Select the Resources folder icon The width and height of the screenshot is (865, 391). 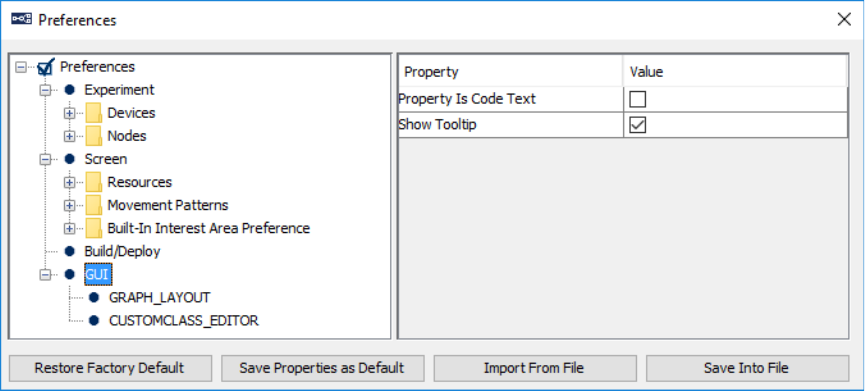pos(94,182)
